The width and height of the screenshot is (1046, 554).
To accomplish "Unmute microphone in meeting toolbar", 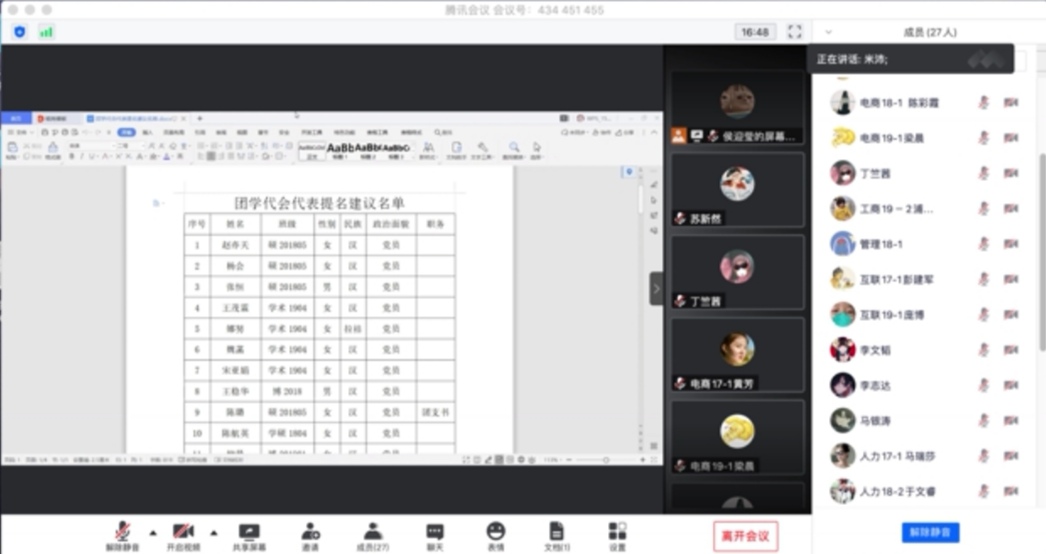I will [122, 536].
